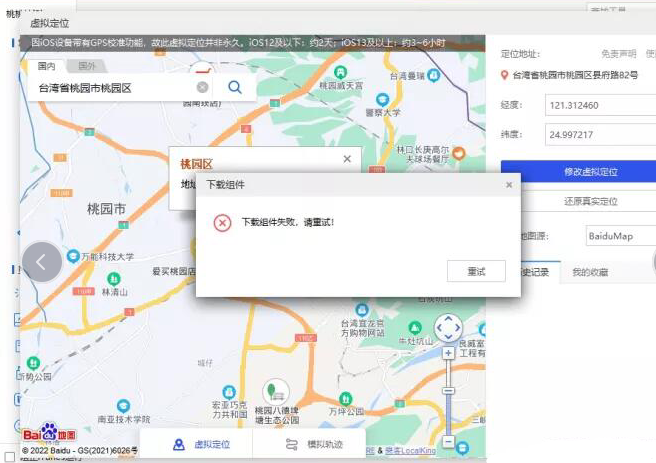Switch to the 国内 tab
This screenshot has width=656, height=463.
(46, 66)
